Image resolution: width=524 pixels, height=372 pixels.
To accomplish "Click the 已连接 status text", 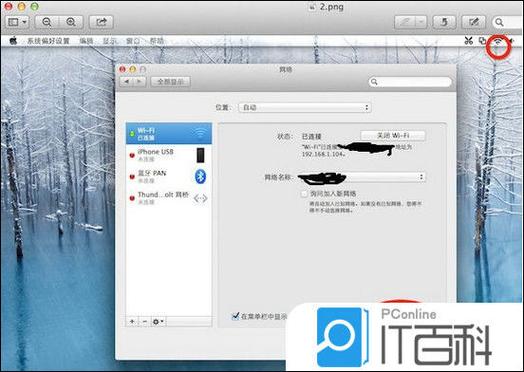I will pos(311,136).
